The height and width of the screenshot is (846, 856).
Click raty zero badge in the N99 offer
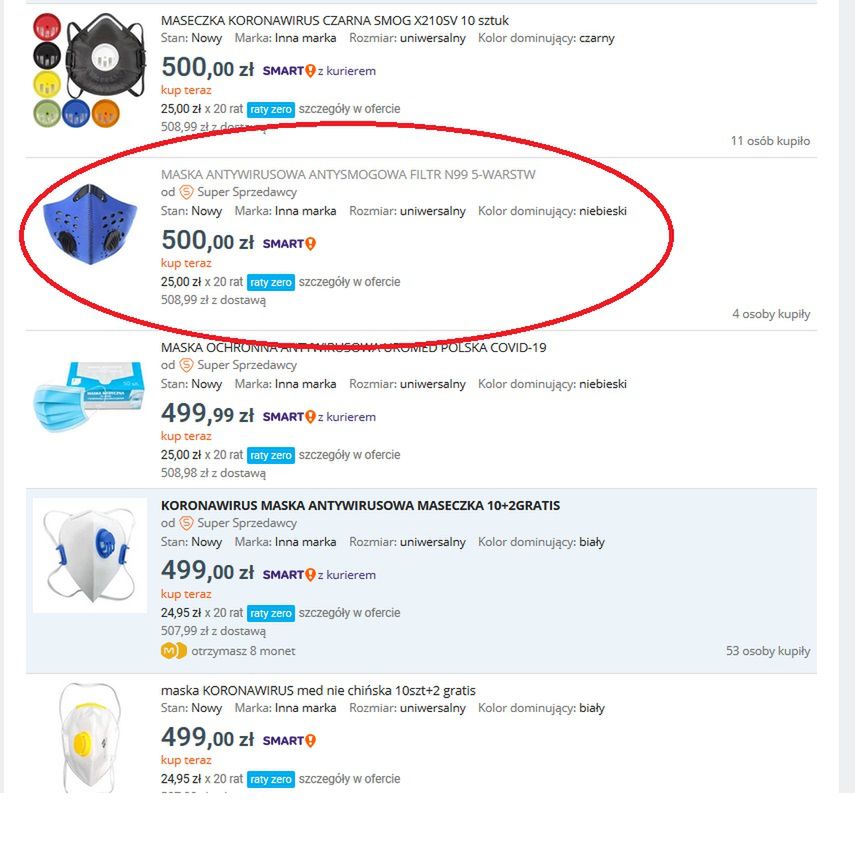click(x=271, y=282)
